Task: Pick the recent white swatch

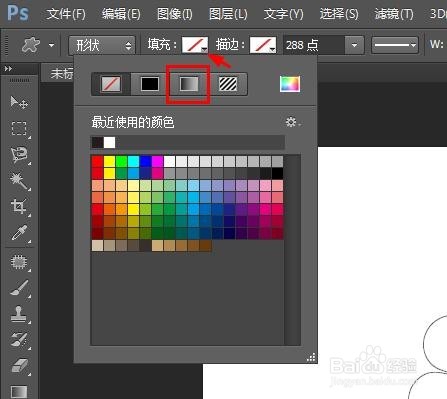Action: [x=109, y=142]
